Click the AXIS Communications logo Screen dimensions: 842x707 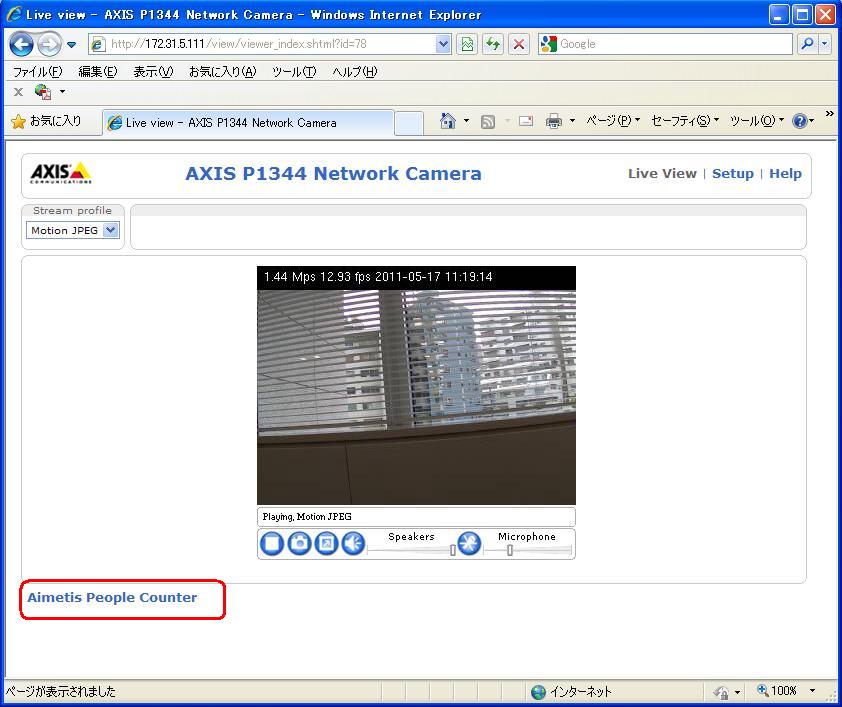(x=61, y=173)
